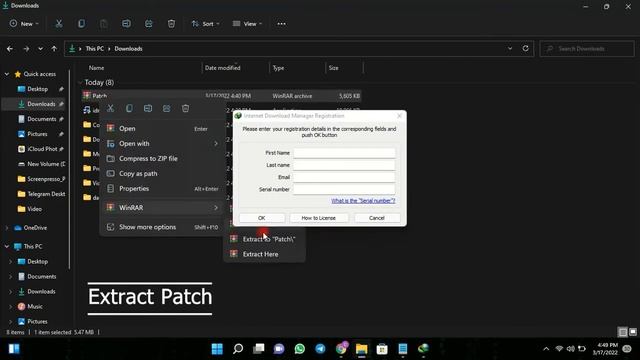Click the Rename icon in Explorer toolbar
The width and height of the screenshot is (640, 360).
click(126, 24)
